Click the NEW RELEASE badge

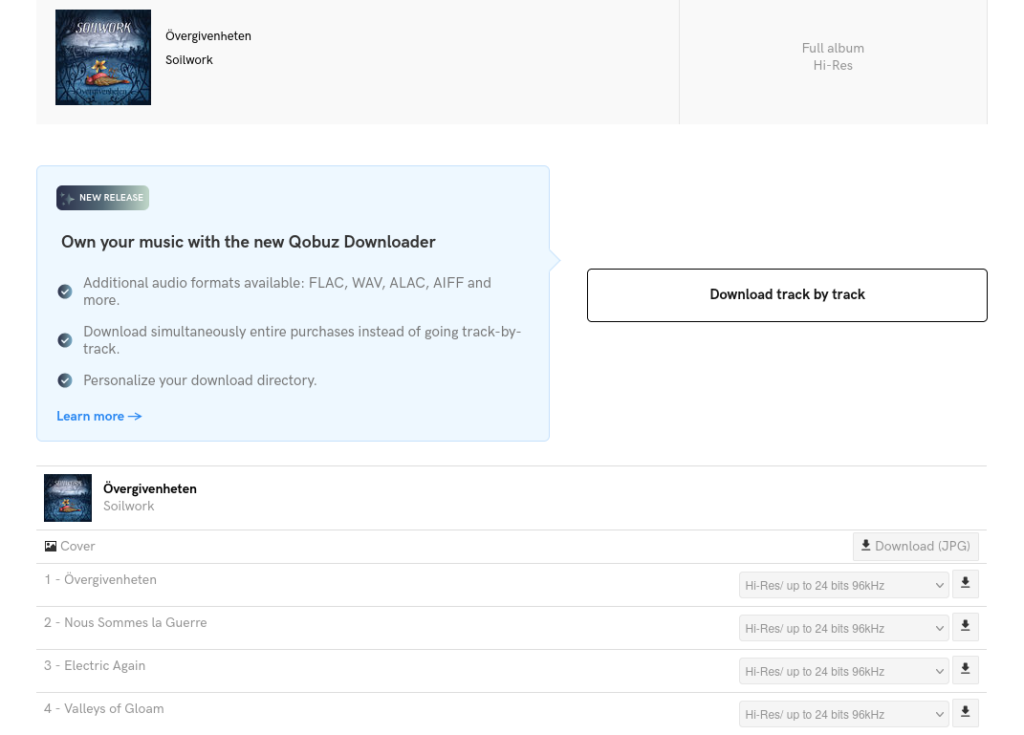point(103,197)
